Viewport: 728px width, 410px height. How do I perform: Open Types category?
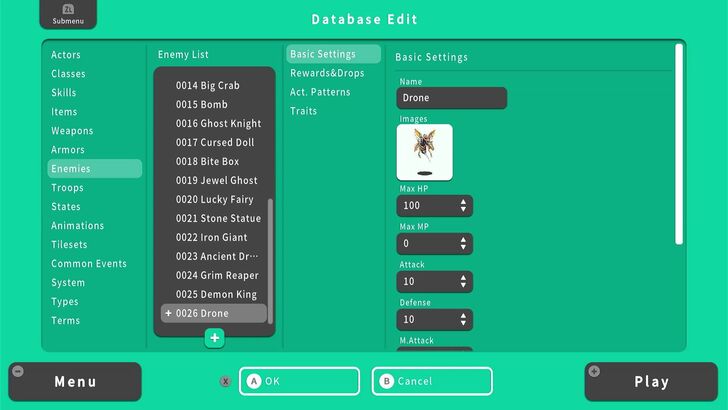click(65, 302)
